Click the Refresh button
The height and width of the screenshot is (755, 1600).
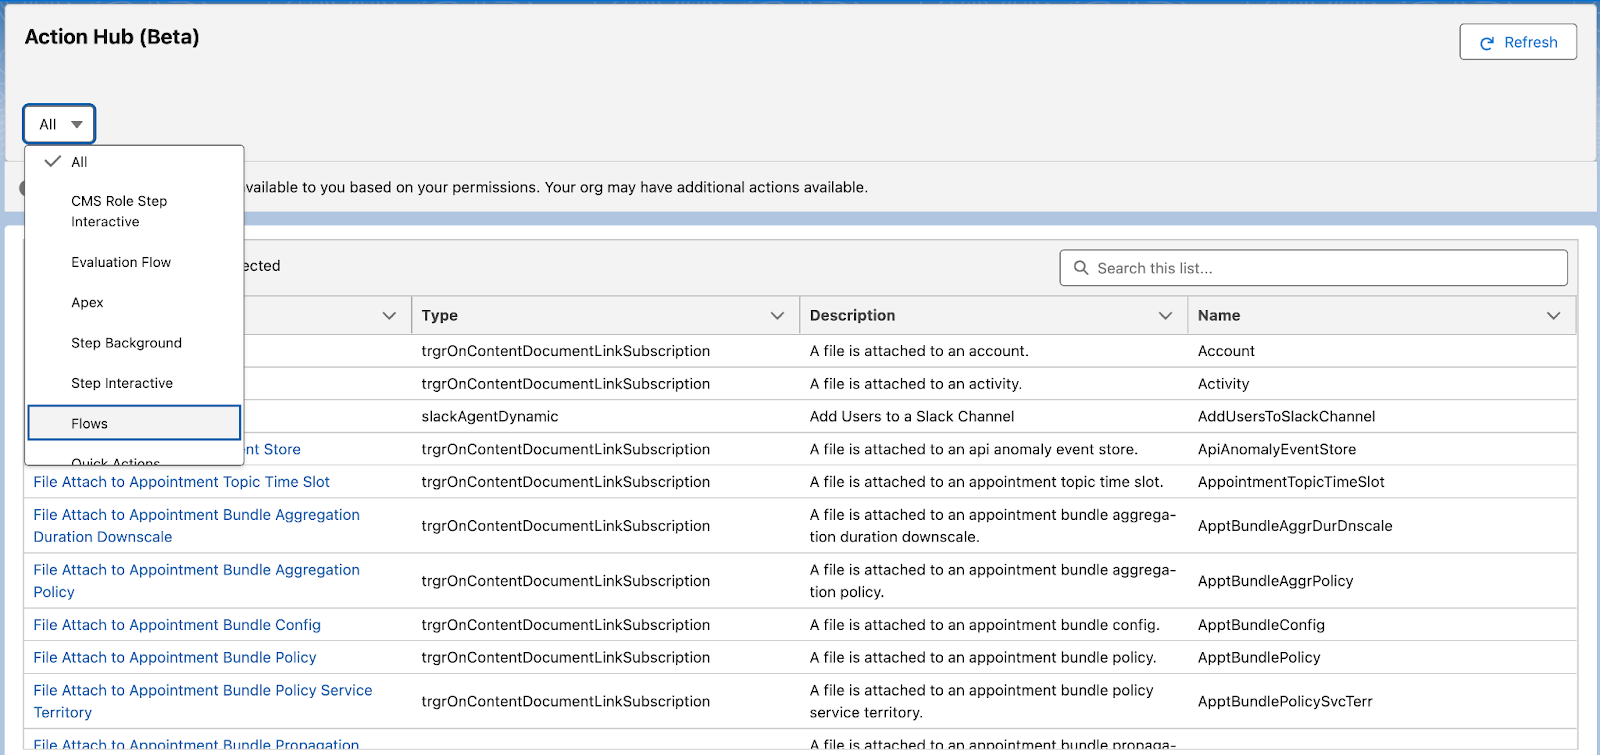coord(1517,42)
